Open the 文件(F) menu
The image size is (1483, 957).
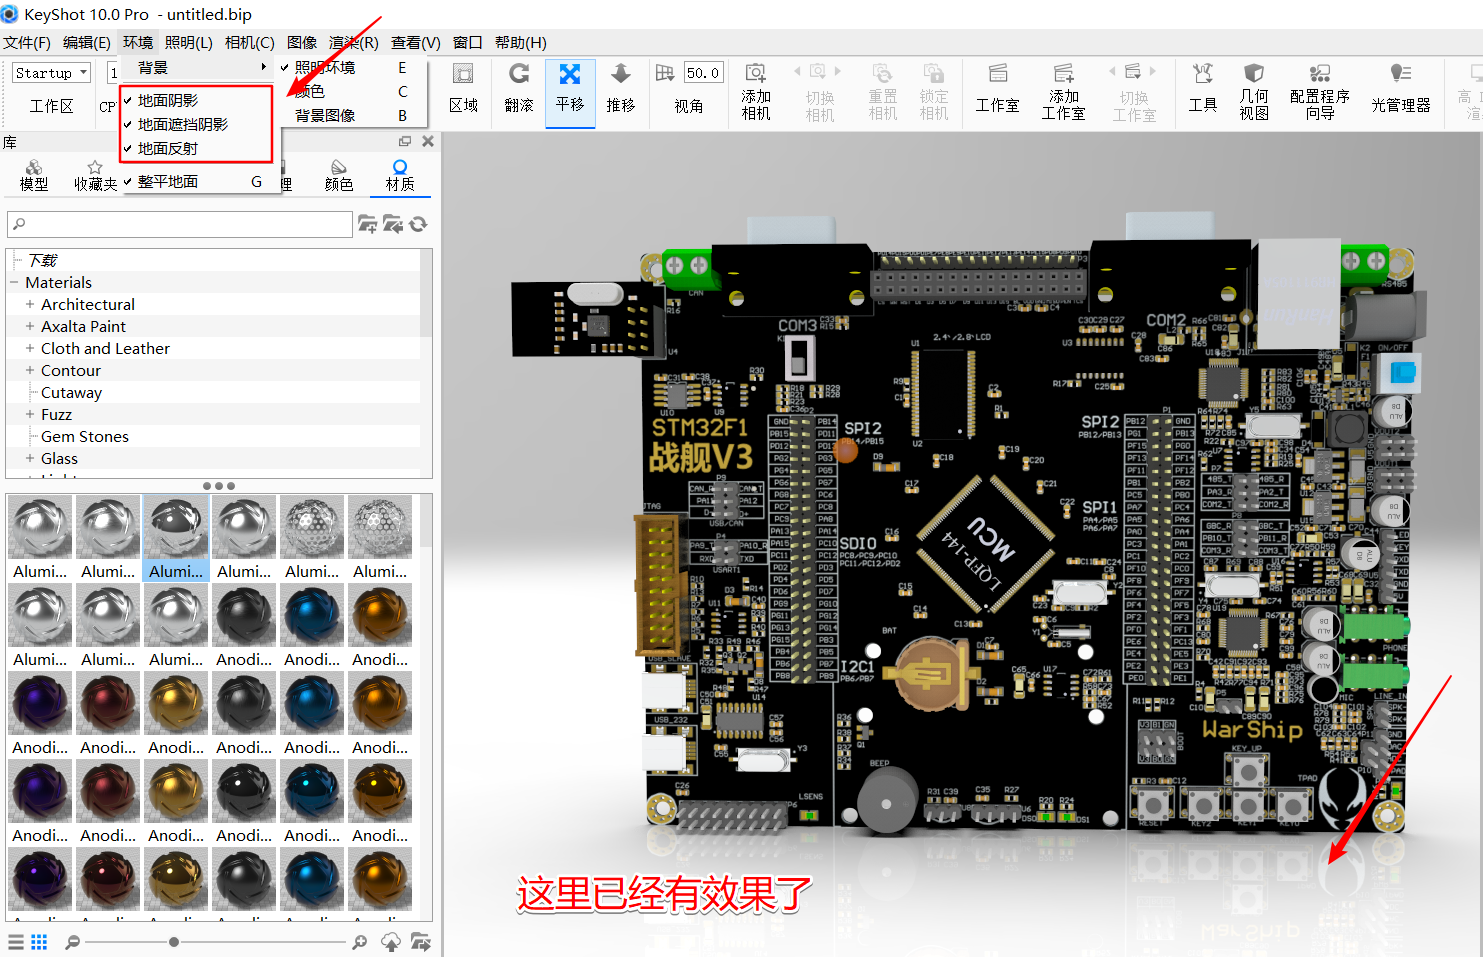27,43
